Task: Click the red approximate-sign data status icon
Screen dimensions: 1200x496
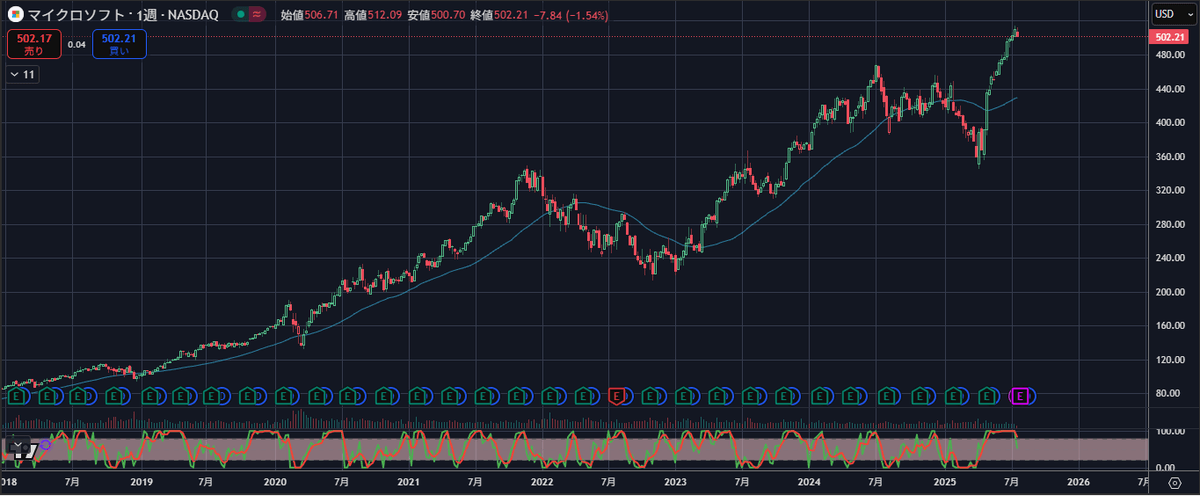Action: [258, 16]
